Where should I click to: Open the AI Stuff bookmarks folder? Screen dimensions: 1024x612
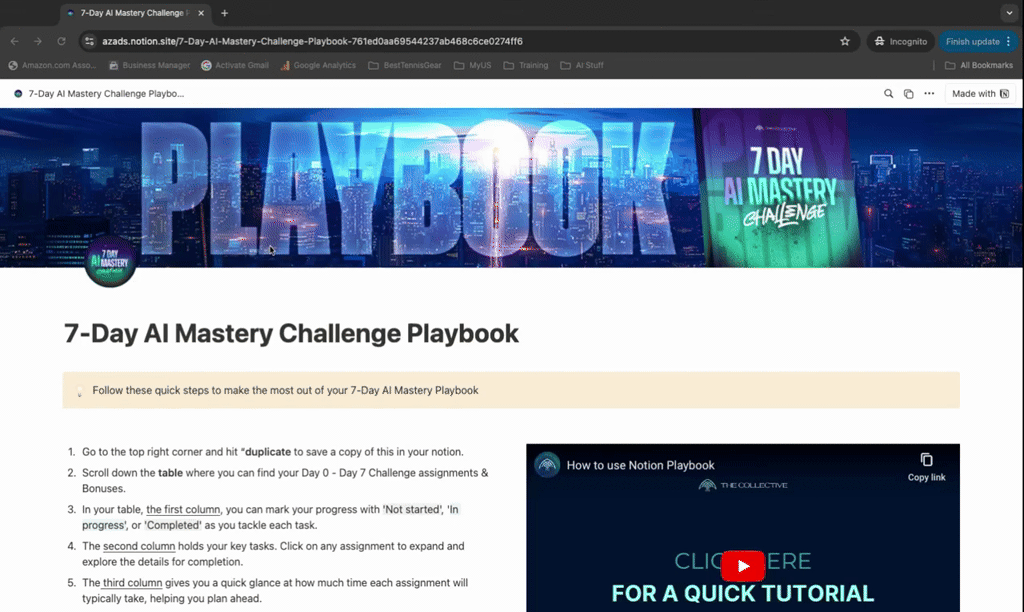(x=583, y=65)
